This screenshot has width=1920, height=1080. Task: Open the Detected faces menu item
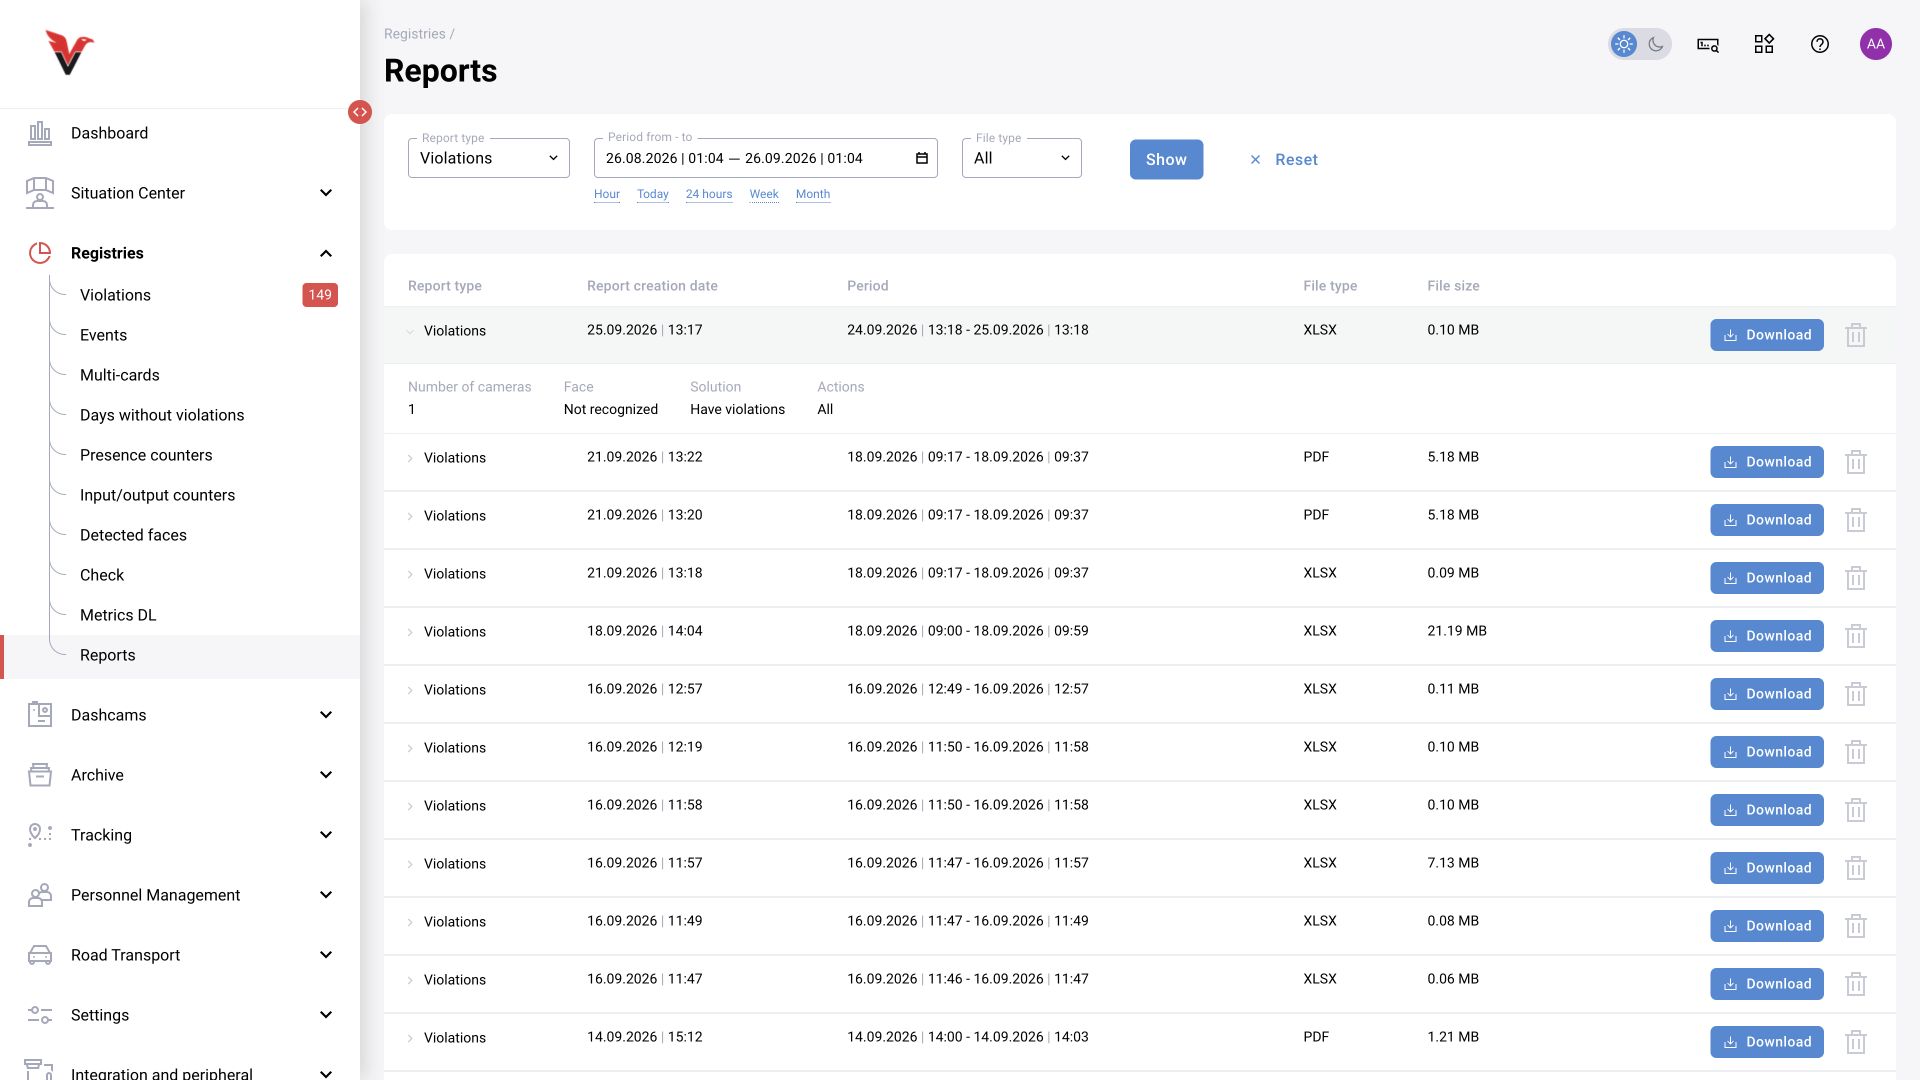133,535
